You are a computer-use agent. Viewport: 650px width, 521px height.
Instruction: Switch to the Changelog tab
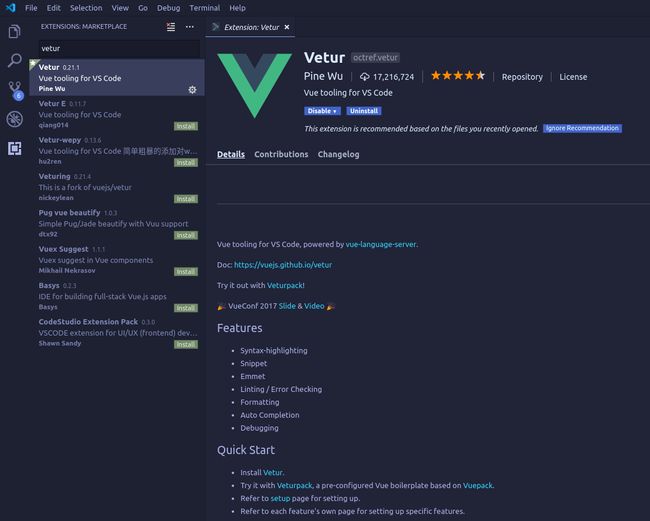click(x=338, y=154)
